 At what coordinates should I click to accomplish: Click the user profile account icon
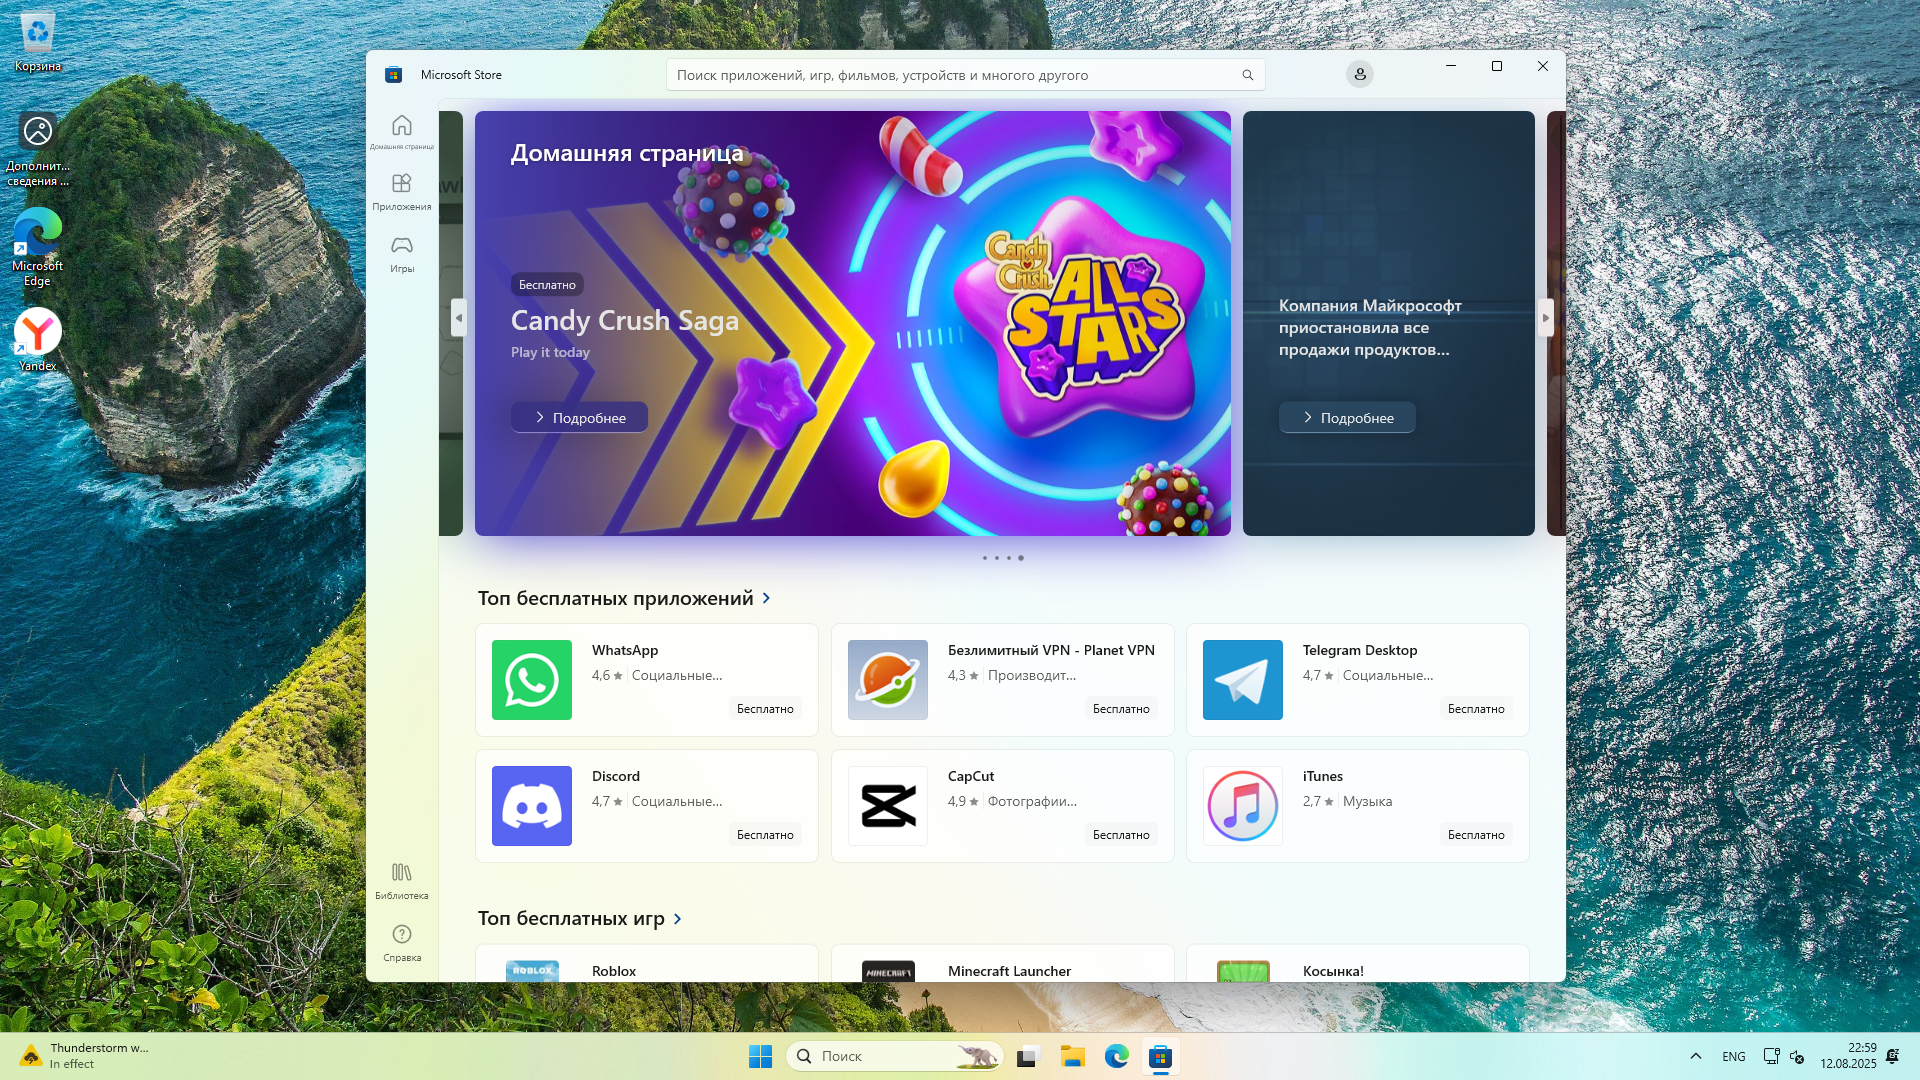[1359, 75]
